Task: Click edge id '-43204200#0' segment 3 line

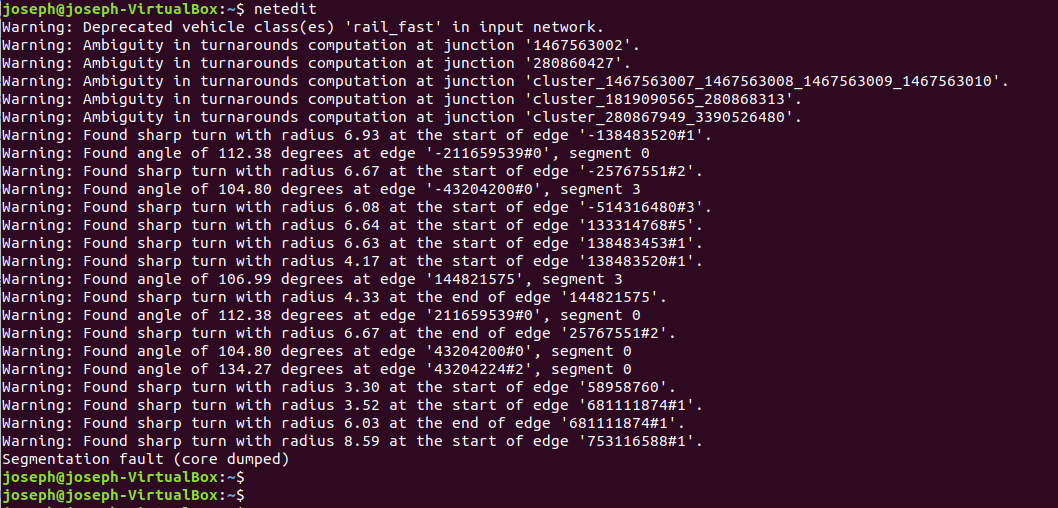Action: pos(321,189)
